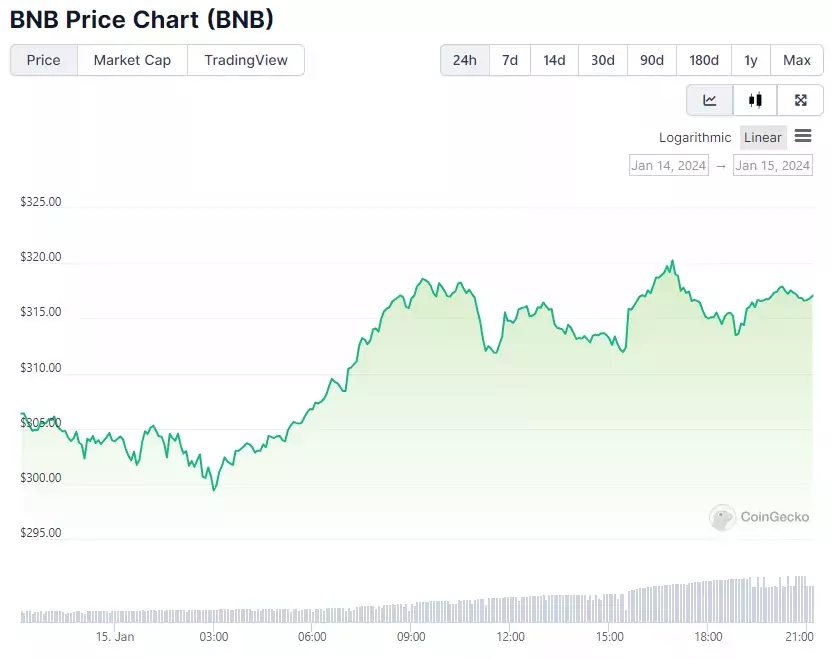
Task: Select the Price tab
Action: [44, 60]
